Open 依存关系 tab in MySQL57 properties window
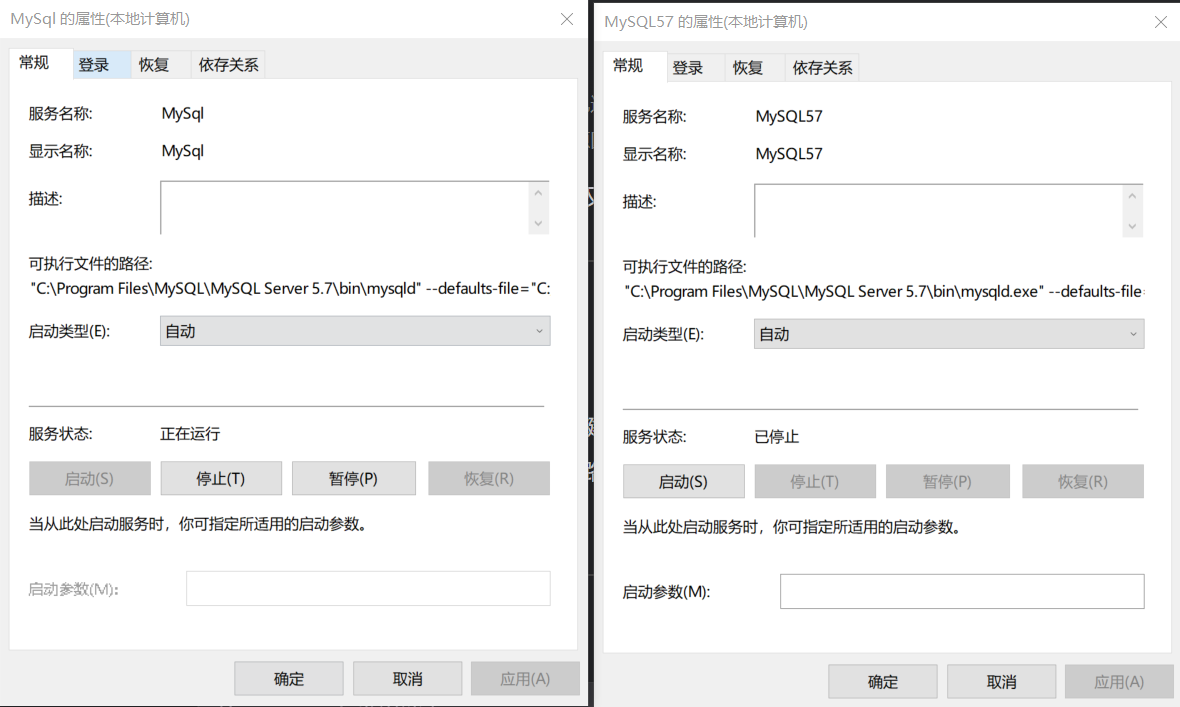This screenshot has width=1180, height=707. click(822, 68)
